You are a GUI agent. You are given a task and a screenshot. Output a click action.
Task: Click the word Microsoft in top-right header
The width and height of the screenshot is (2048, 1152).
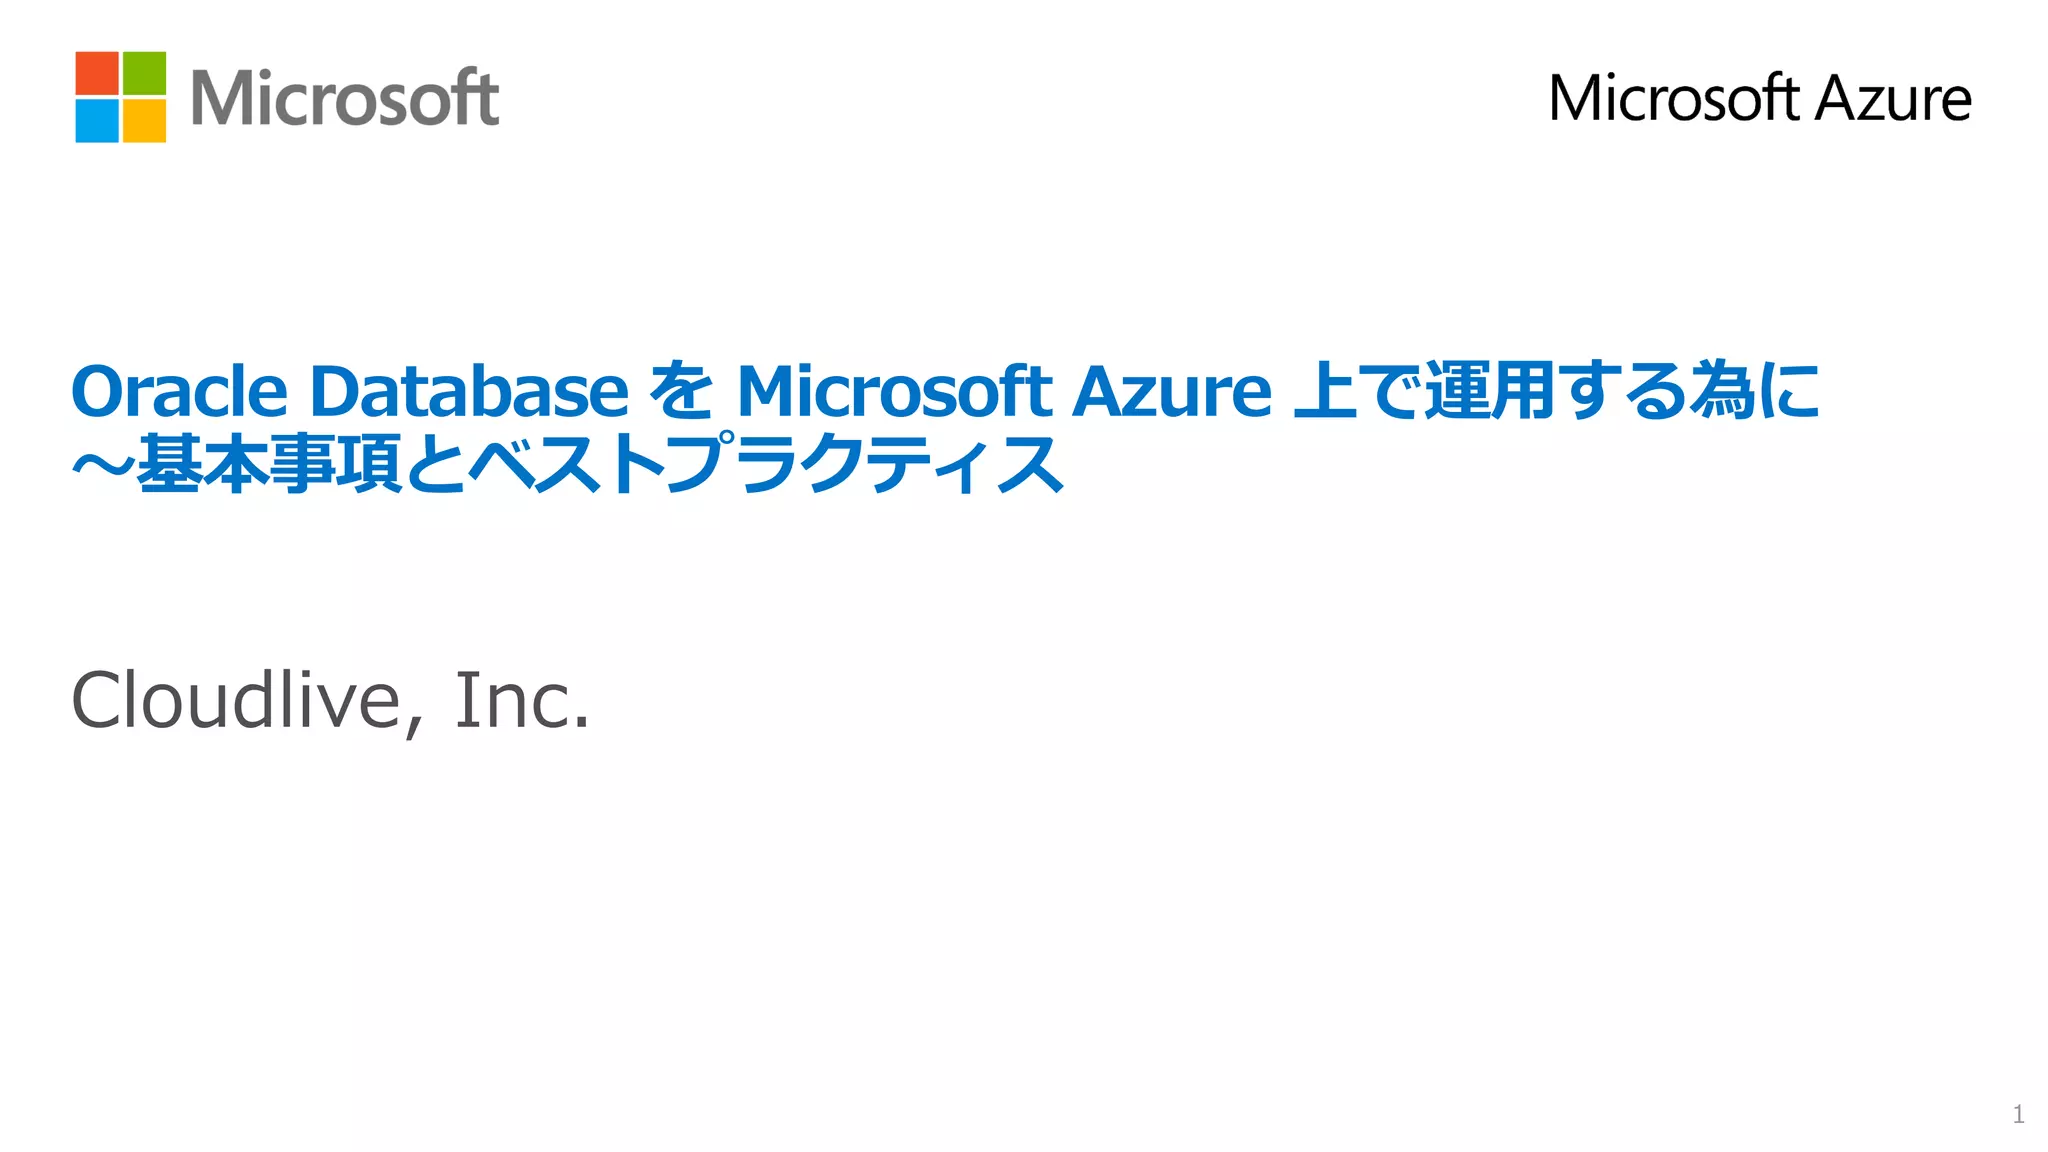(1674, 98)
